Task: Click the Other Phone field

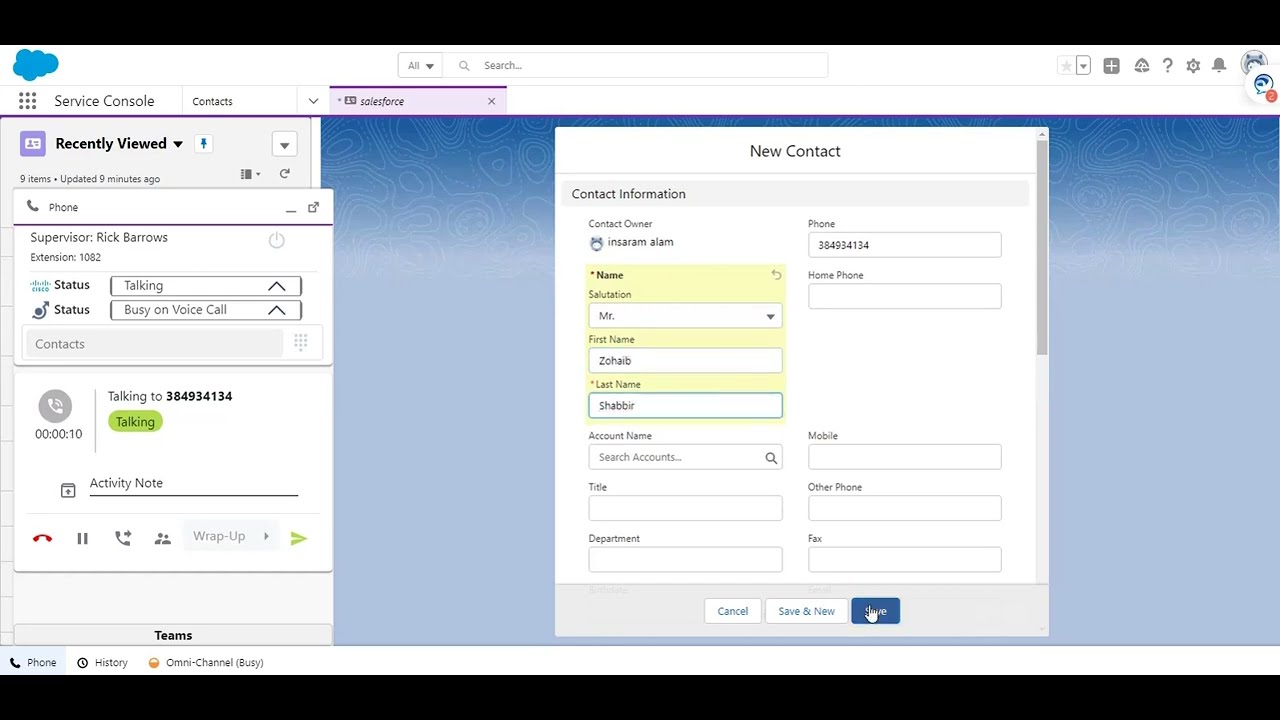Action: 904,508
